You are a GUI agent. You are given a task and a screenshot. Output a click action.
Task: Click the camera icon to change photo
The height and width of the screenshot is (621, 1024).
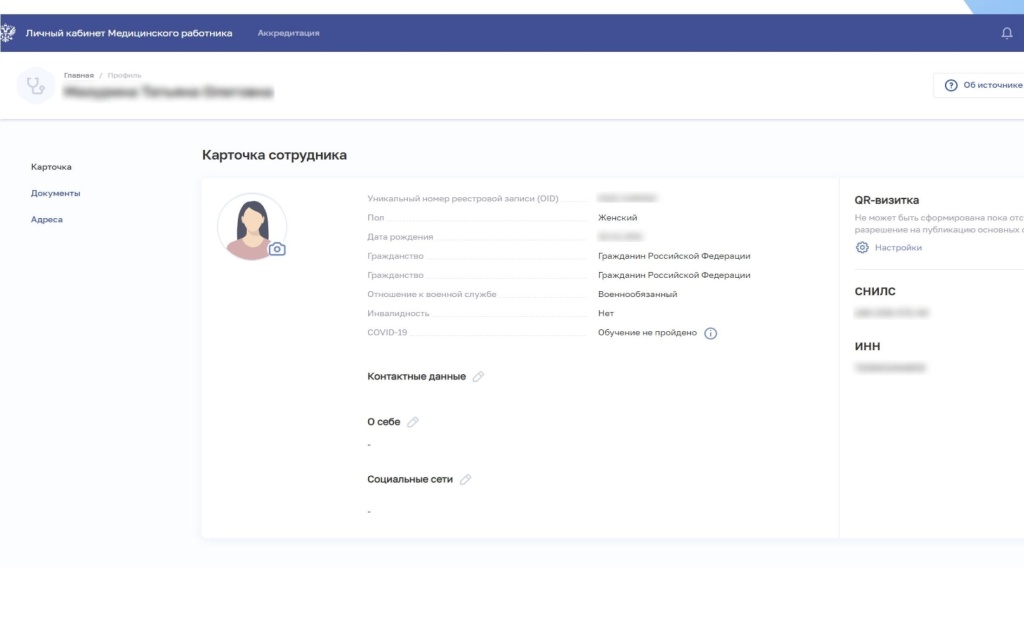(277, 248)
